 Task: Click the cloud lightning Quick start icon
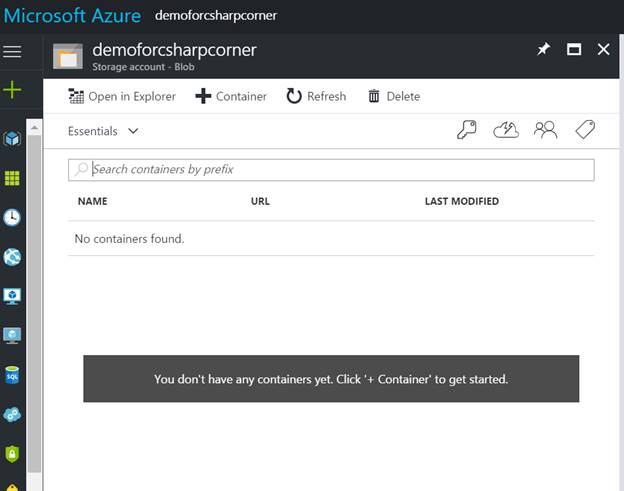click(x=506, y=130)
